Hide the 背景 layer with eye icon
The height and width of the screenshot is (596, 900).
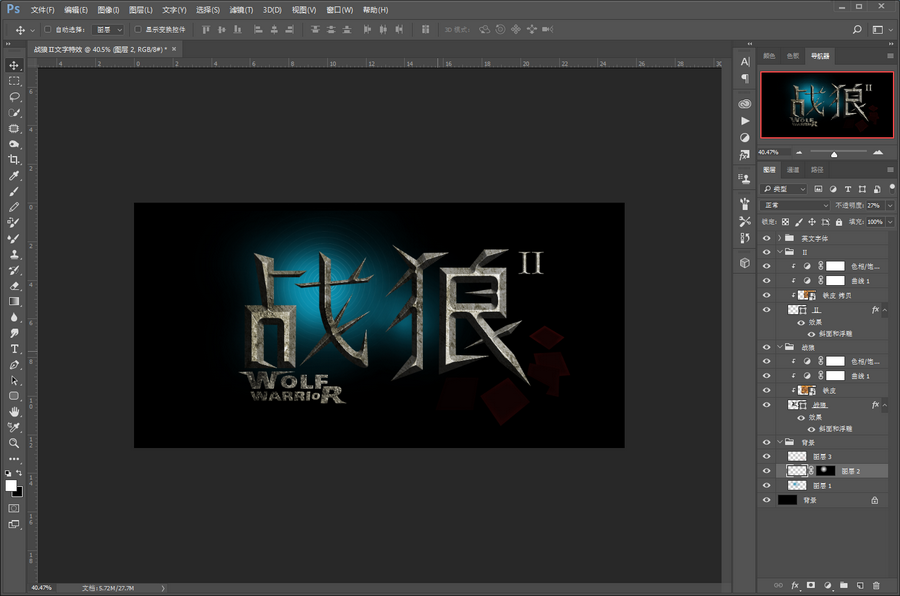point(767,500)
